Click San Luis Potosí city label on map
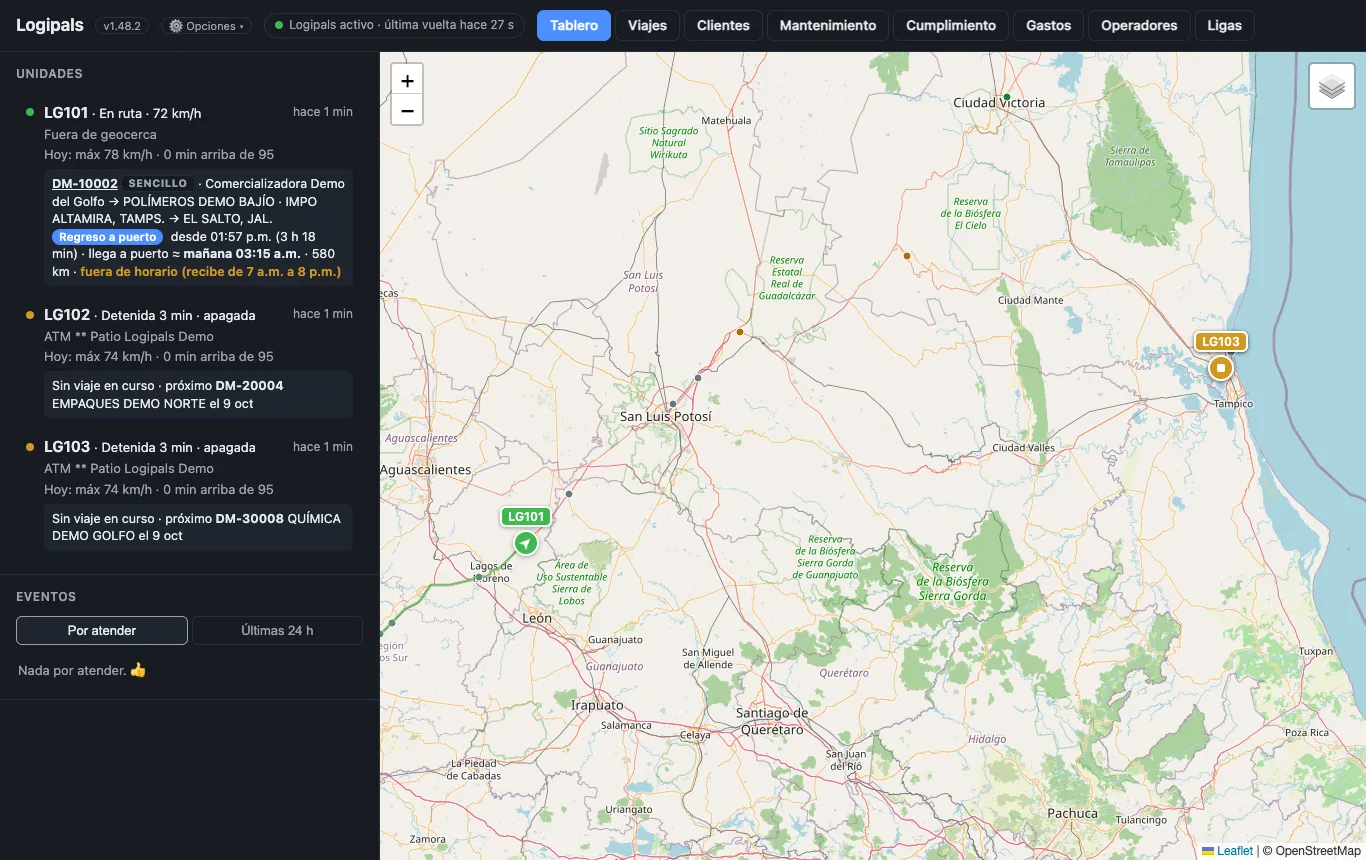The height and width of the screenshot is (860, 1366). point(666,416)
